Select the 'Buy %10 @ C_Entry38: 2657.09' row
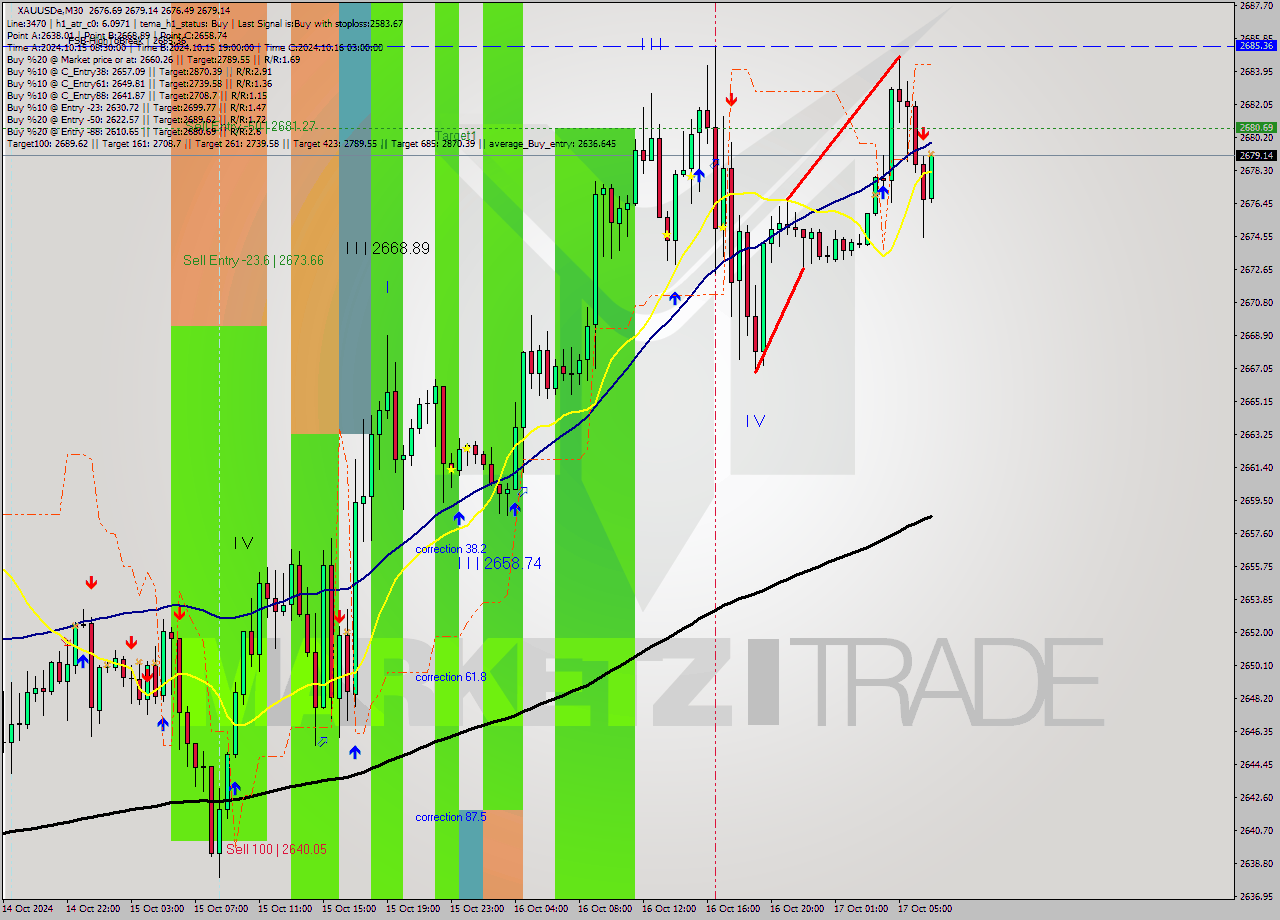The height and width of the screenshot is (920, 1280). coord(139,71)
